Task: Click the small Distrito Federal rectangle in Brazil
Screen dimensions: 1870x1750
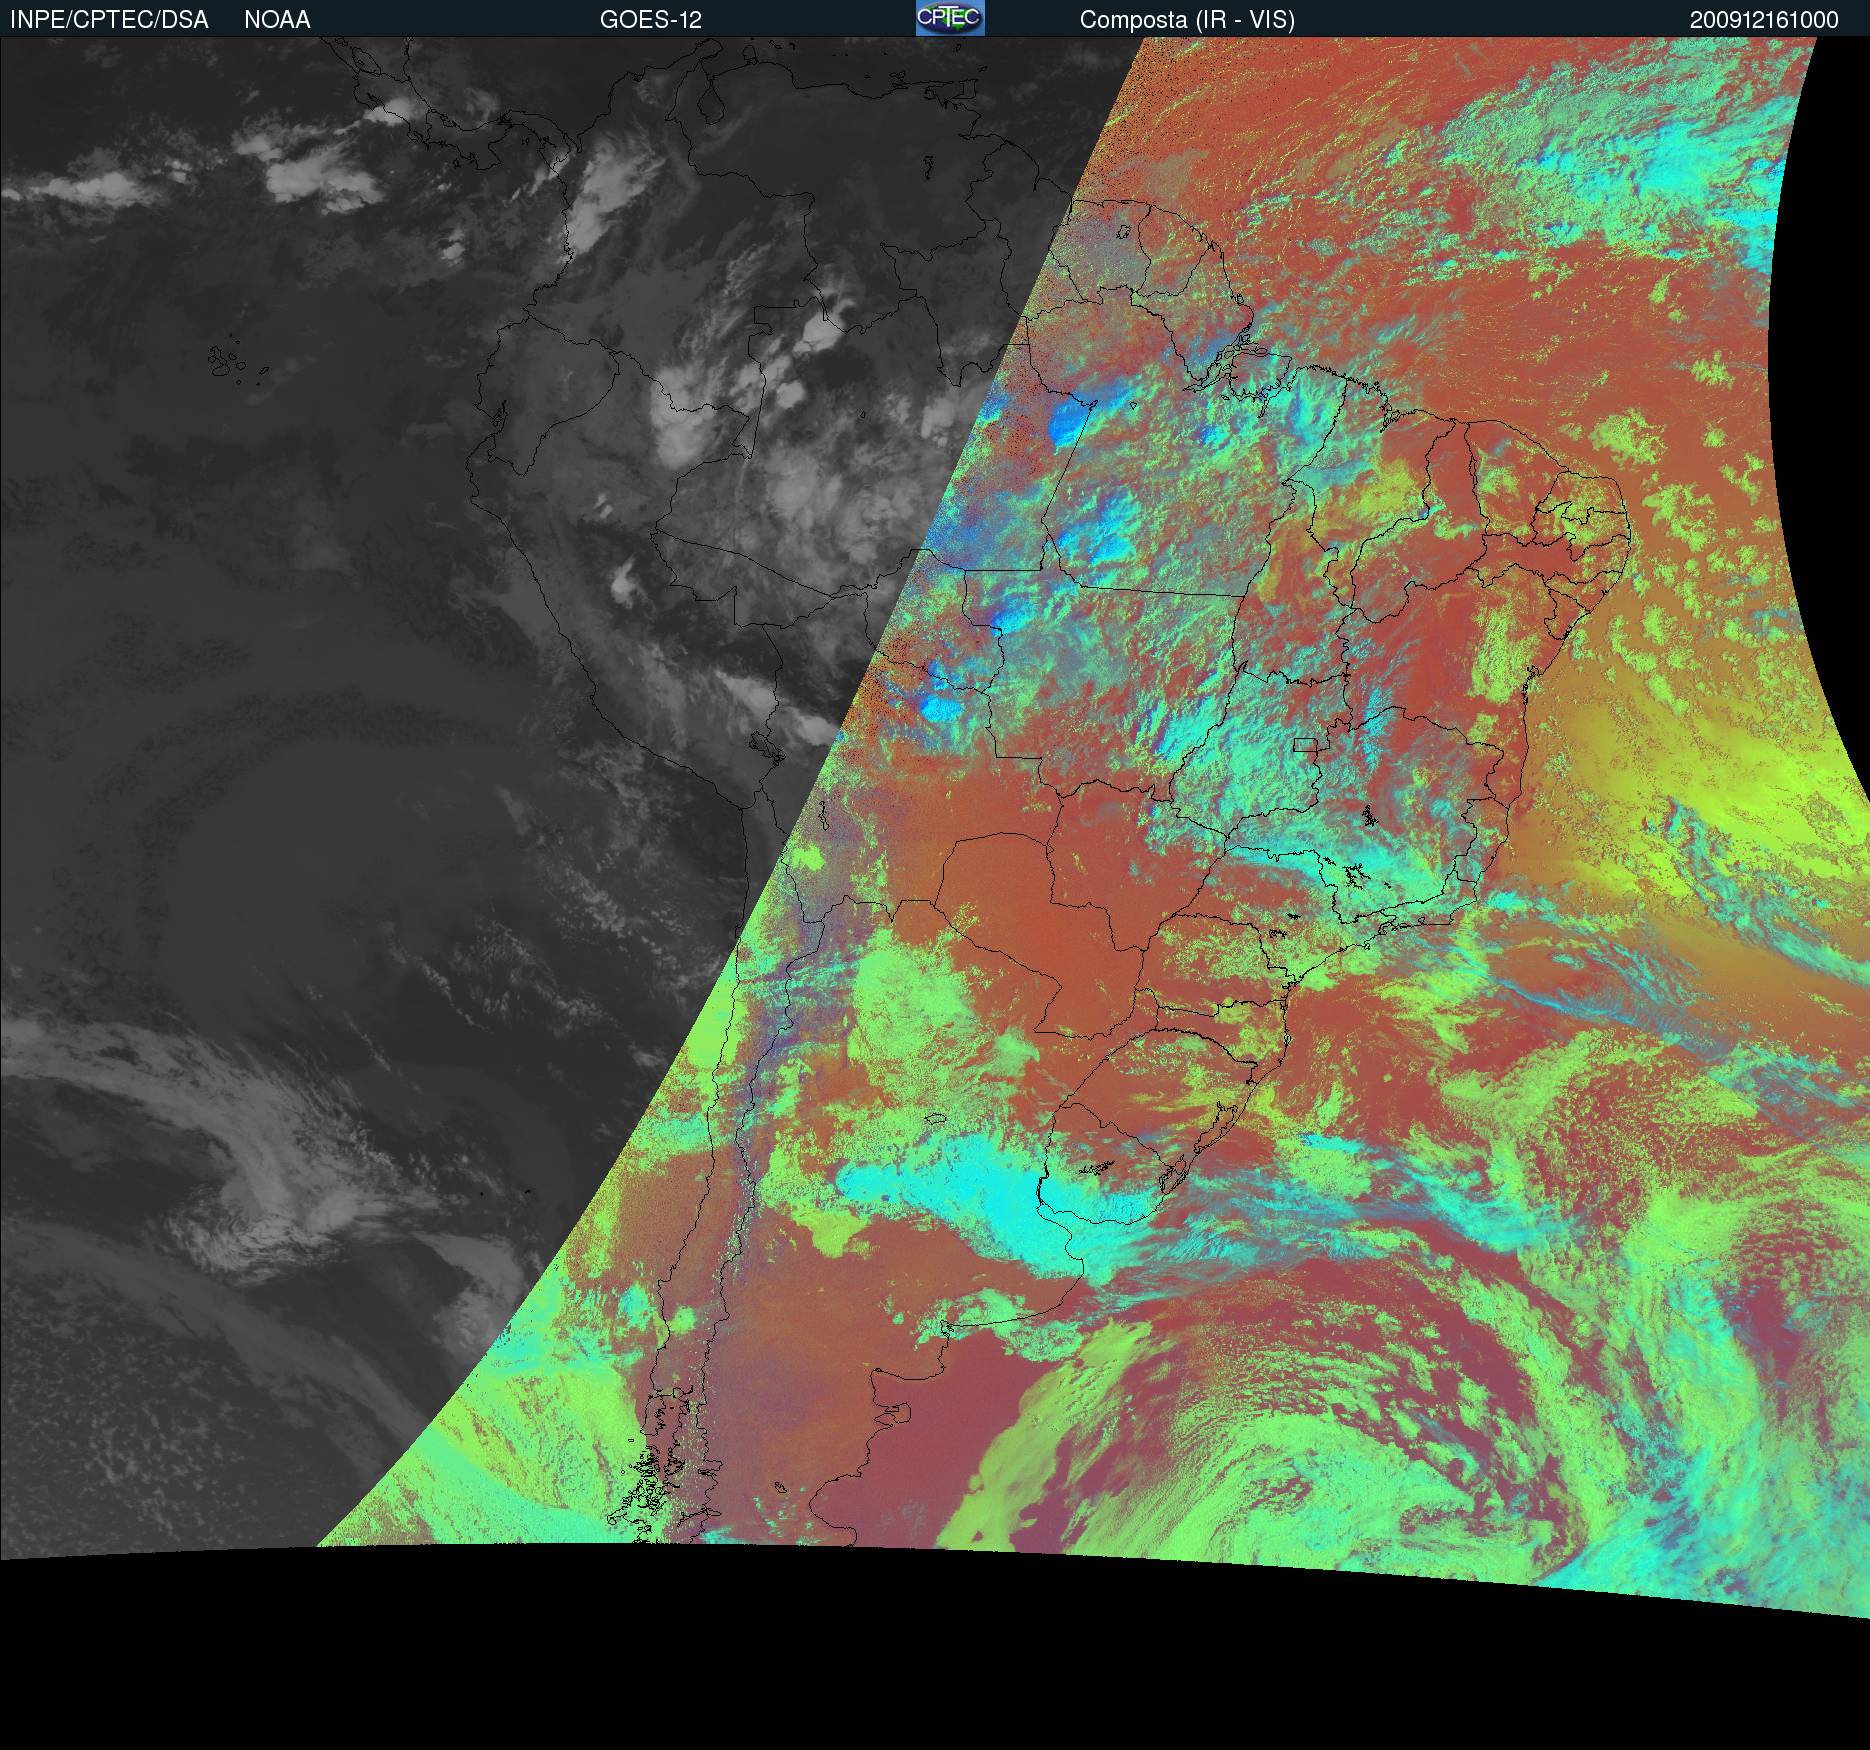Action: (1305, 744)
